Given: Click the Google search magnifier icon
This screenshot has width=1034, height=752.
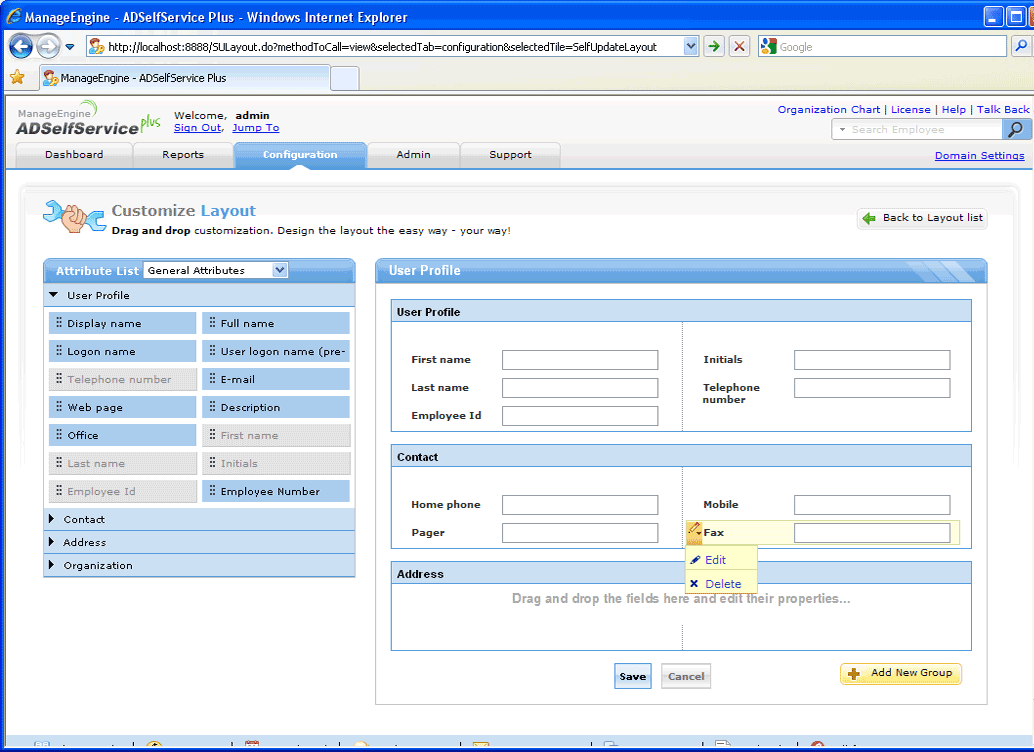Looking at the screenshot, I should click(x=1021, y=46).
